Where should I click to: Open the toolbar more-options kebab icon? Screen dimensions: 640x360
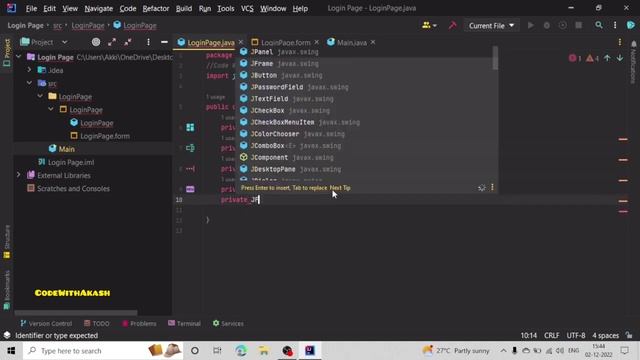click(x=615, y=25)
